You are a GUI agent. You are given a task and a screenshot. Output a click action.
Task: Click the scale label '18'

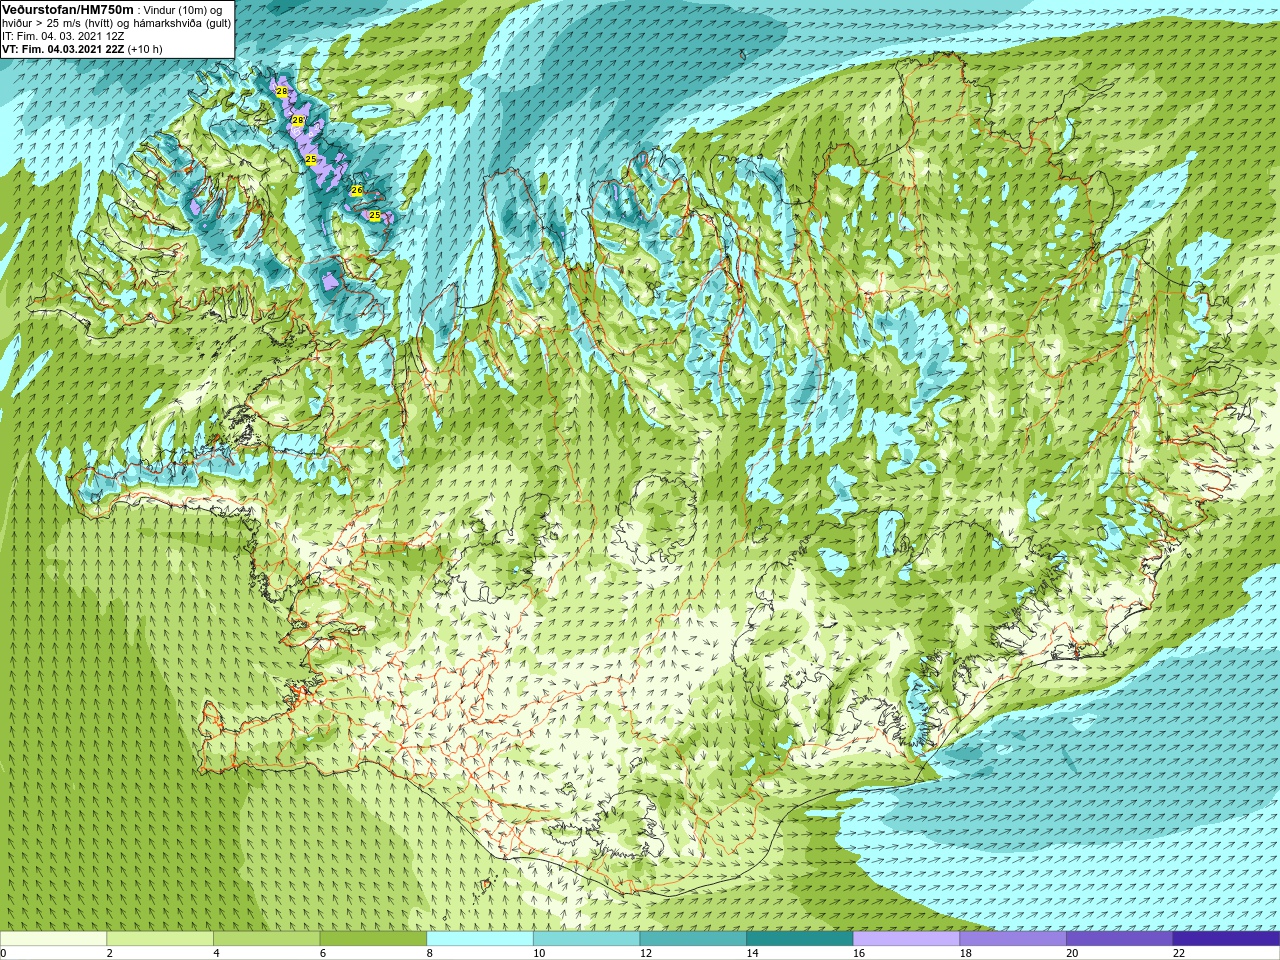pos(966,953)
